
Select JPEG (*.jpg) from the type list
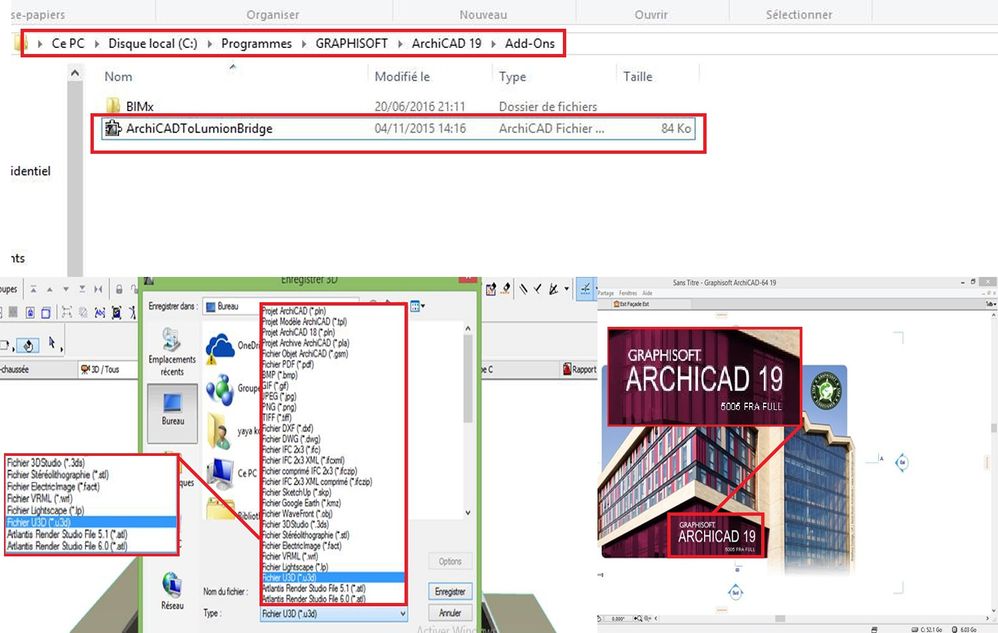point(279,396)
